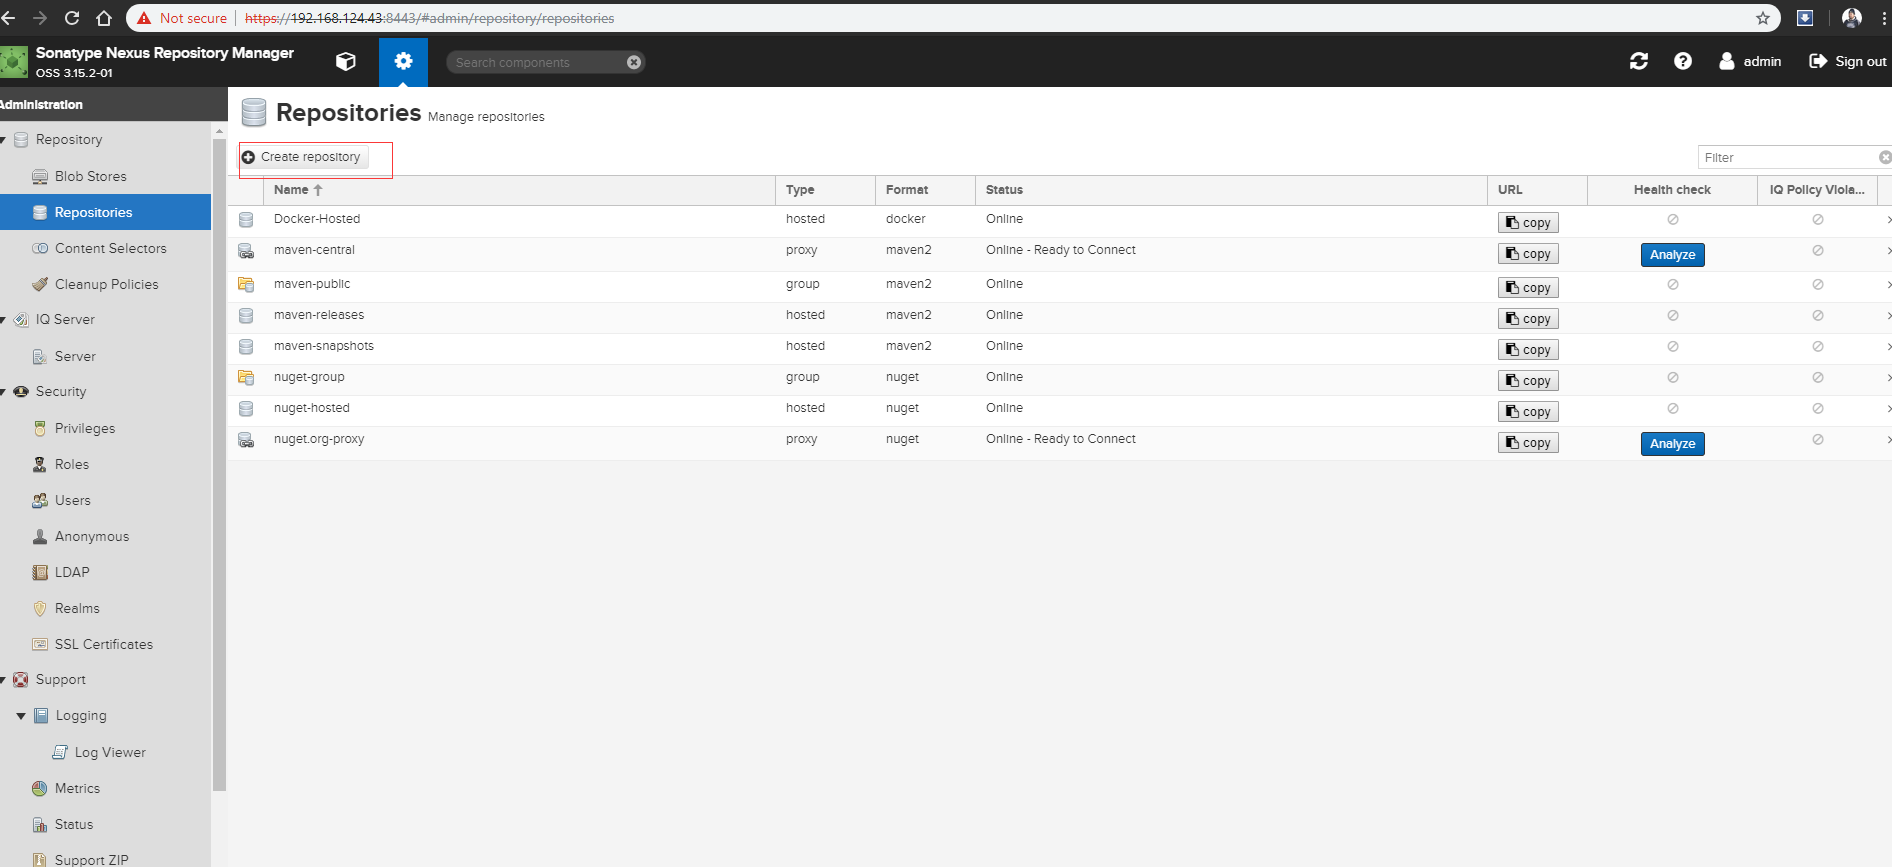Image resolution: width=1892 pixels, height=867 pixels.
Task: Collapse the IQ Server tree section
Action: [x=4, y=320]
